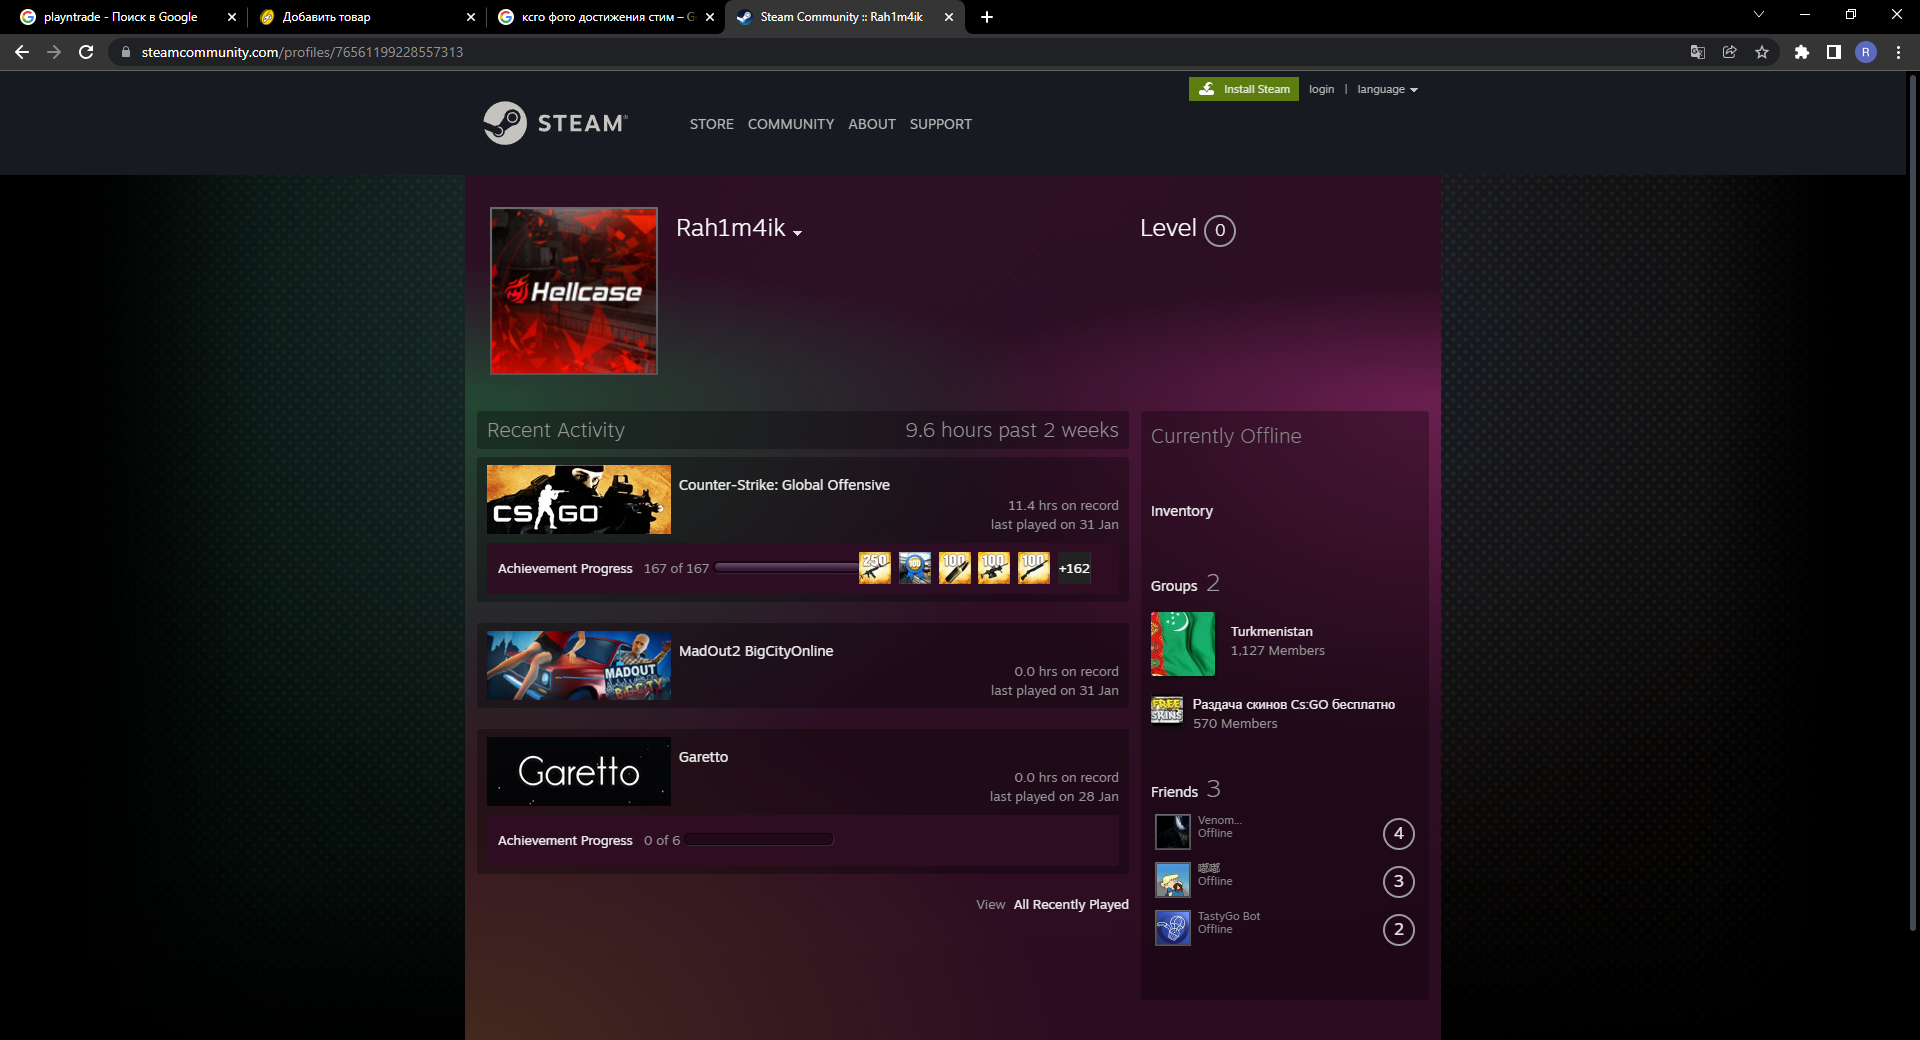Click the Garetto achievement progress bar
This screenshot has width=1920, height=1040.
tap(759, 840)
